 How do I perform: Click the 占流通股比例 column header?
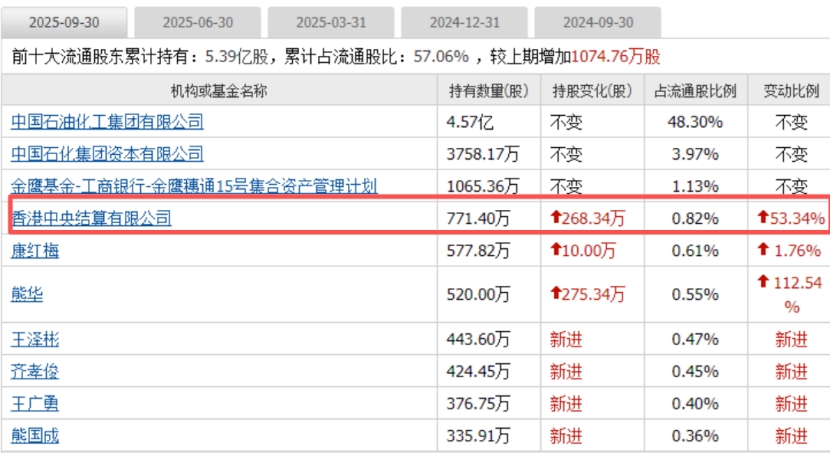(x=695, y=91)
